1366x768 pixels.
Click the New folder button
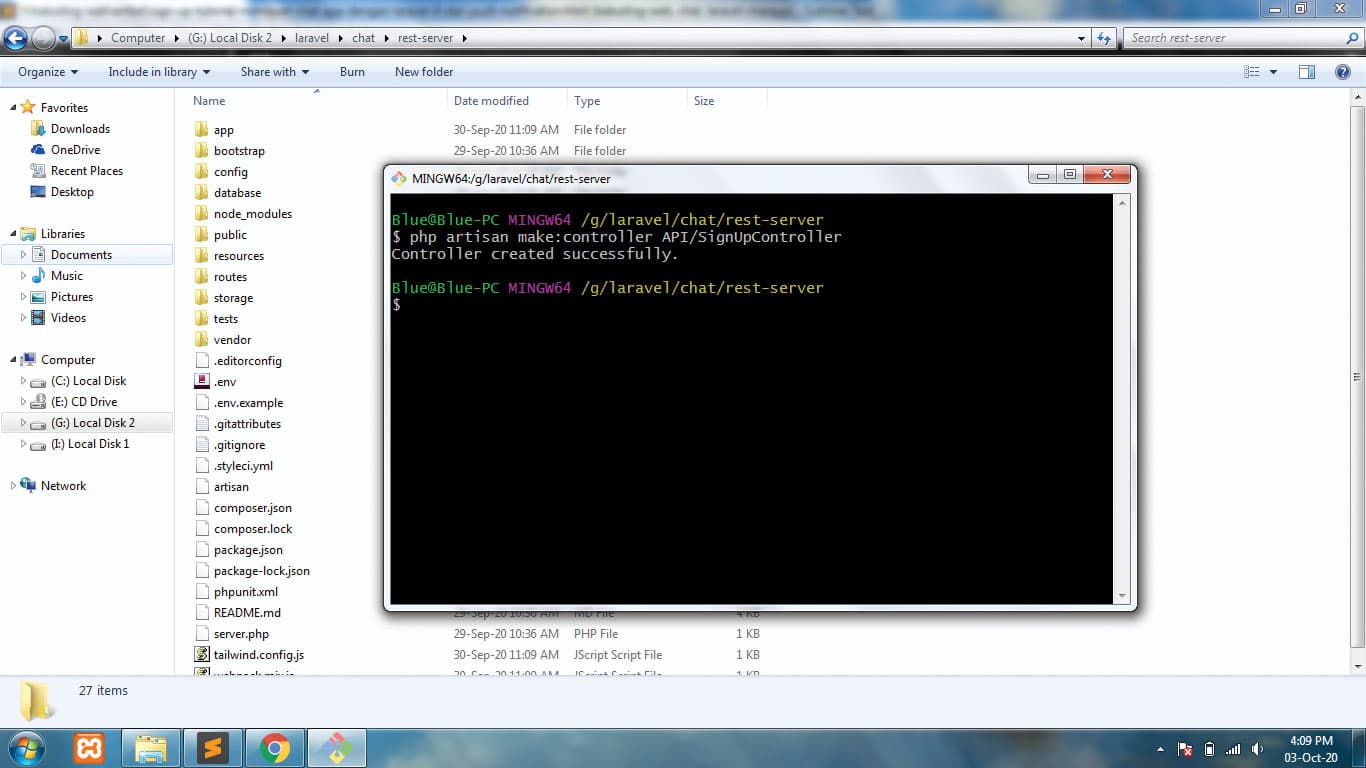424,72
